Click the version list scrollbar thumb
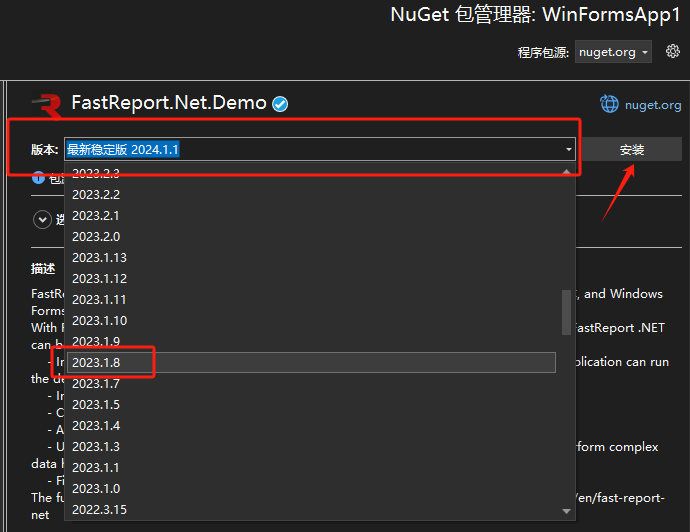The width and height of the screenshot is (690, 532). click(x=566, y=312)
